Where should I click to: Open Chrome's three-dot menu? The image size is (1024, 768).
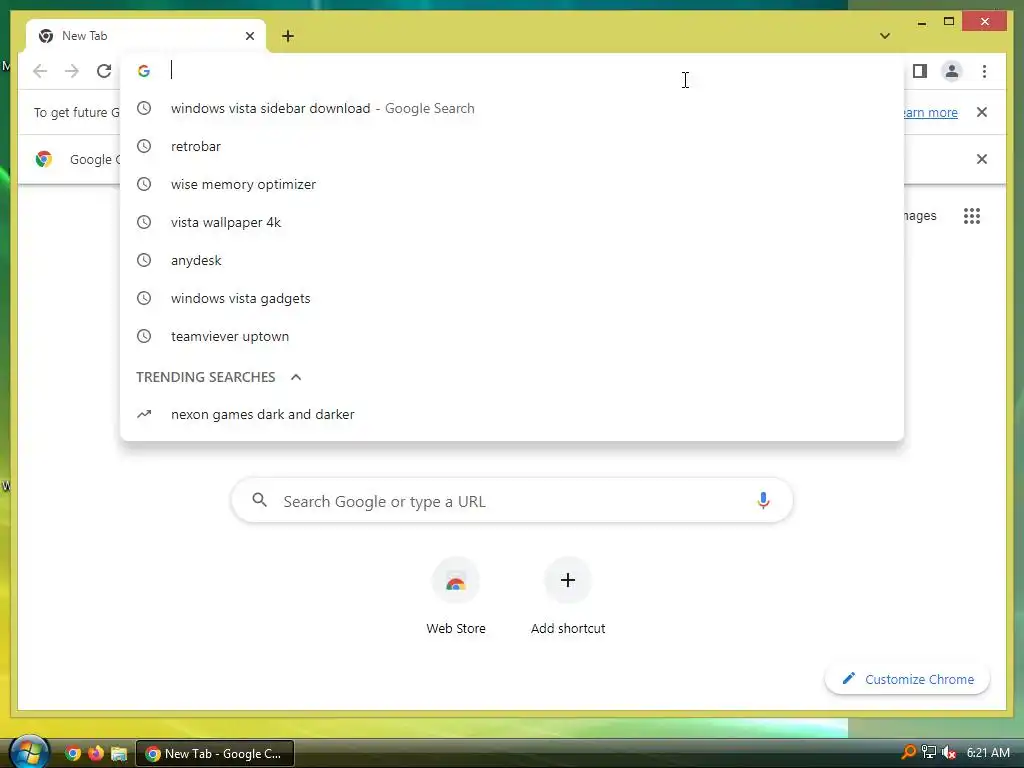[984, 71]
